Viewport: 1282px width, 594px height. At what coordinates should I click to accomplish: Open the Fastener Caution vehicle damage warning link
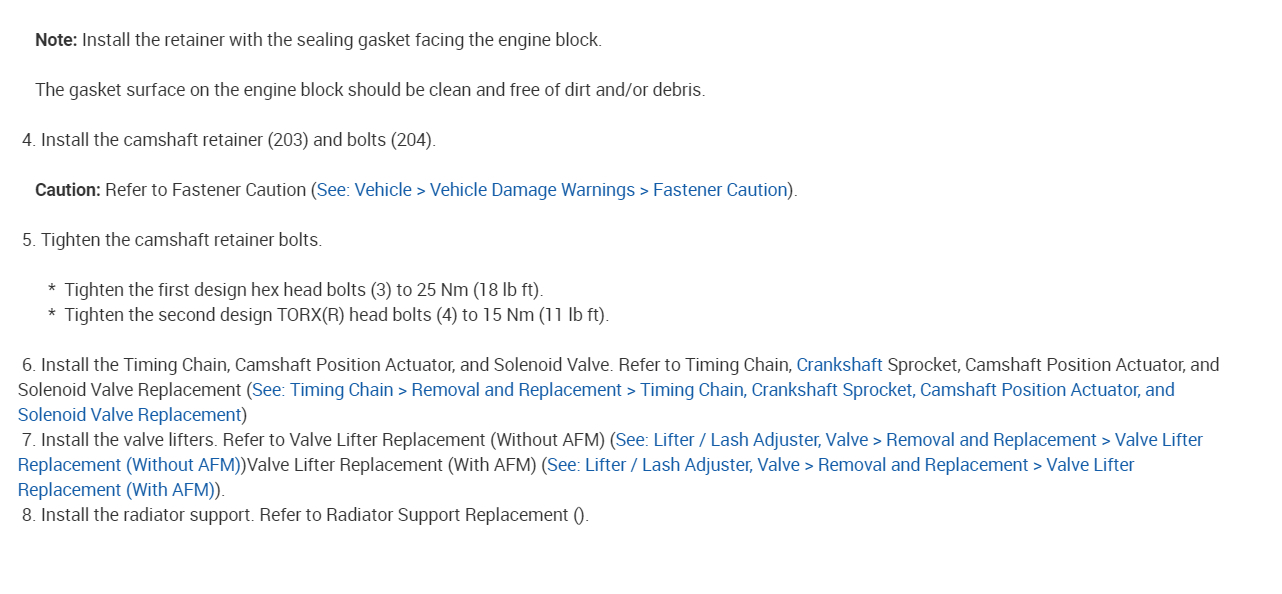(552, 190)
